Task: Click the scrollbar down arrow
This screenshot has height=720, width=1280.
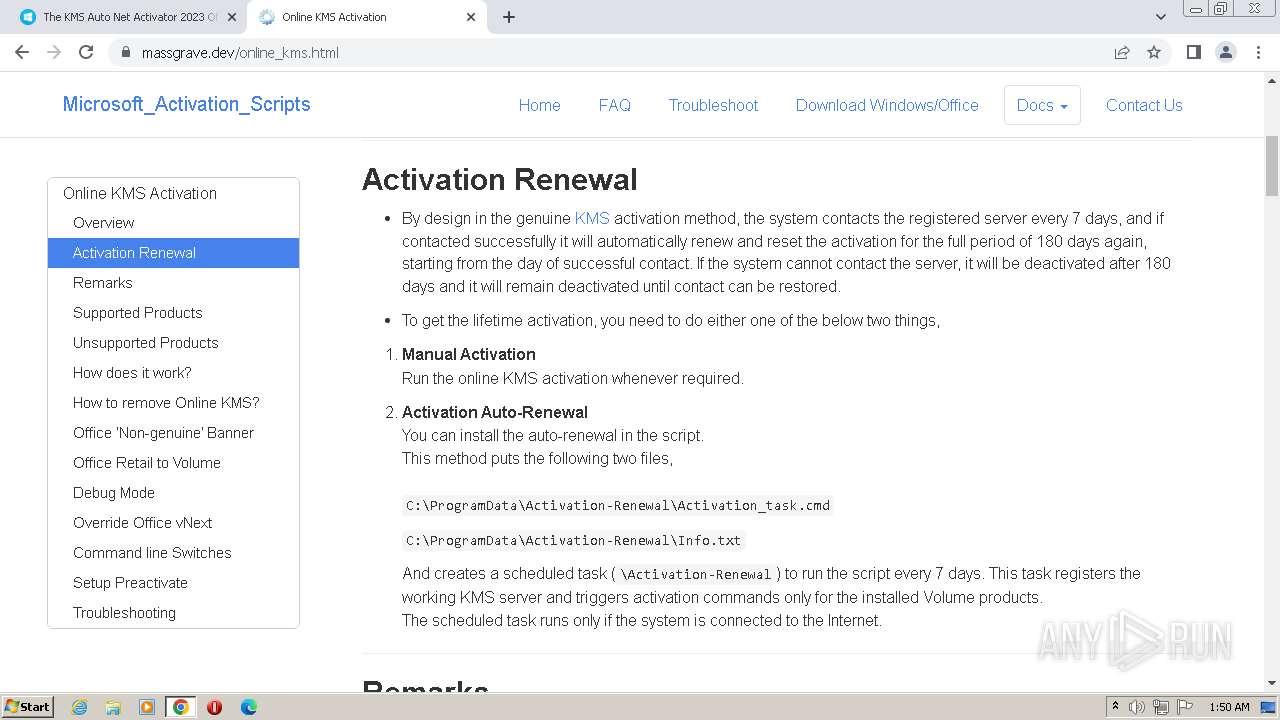Action: pyautogui.click(x=1272, y=684)
